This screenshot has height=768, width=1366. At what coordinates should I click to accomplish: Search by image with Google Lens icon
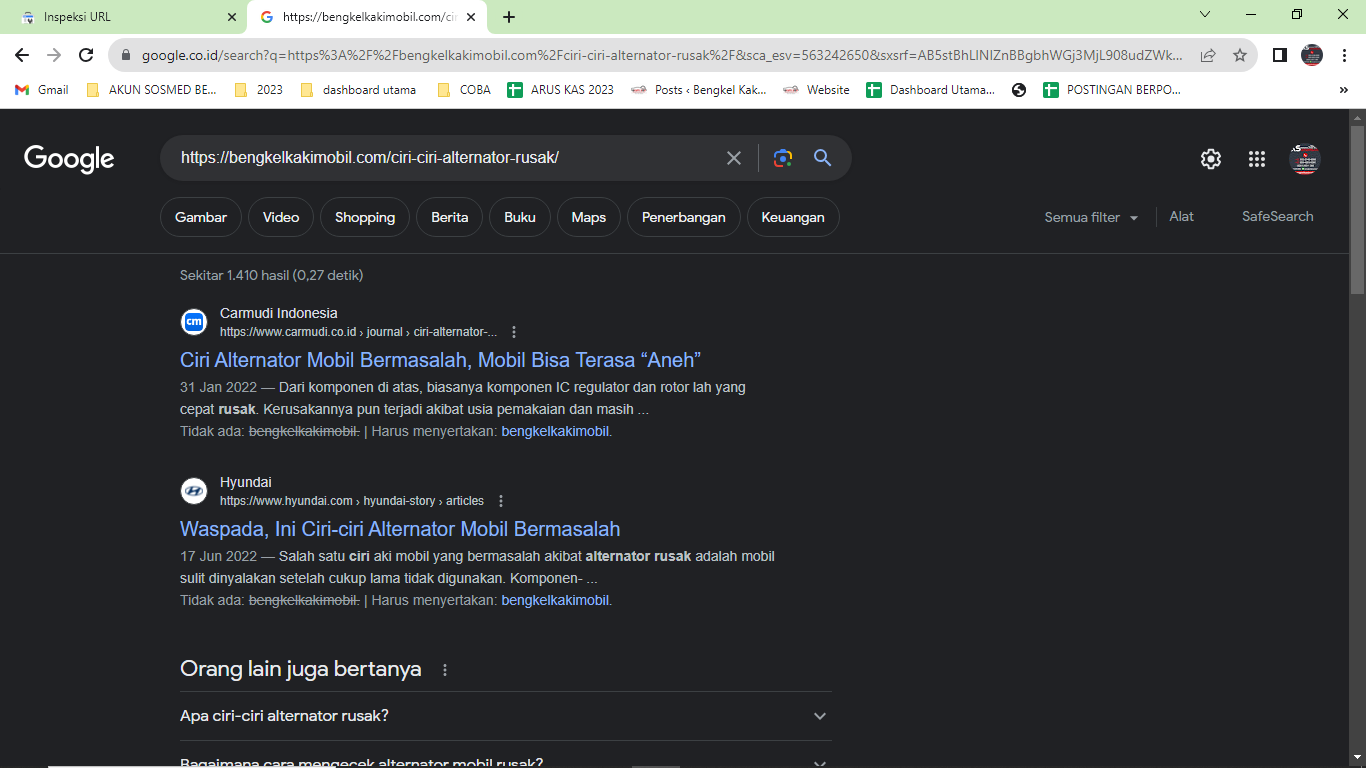782,158
